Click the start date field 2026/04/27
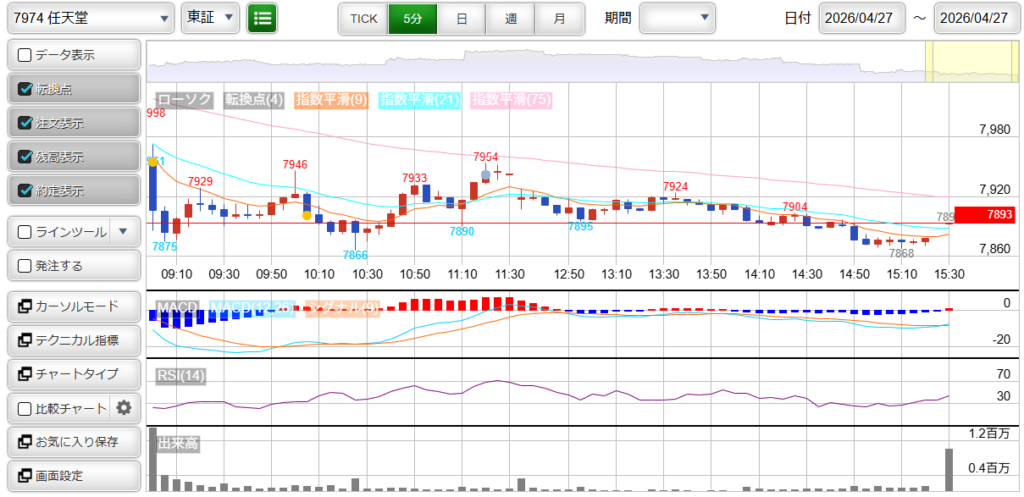The height and width of the screenshot is (497, 1024). 861,18
